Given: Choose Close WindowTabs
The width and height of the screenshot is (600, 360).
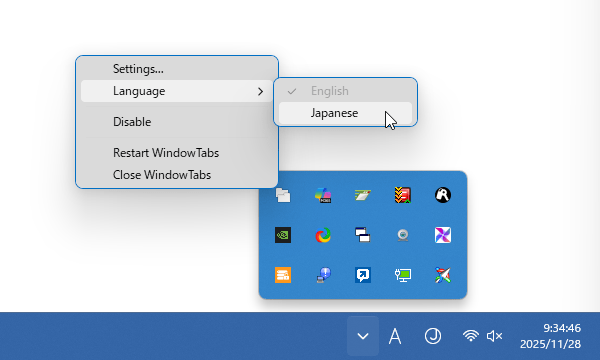Looking at the screenshot, I should (x=177, y=175).
